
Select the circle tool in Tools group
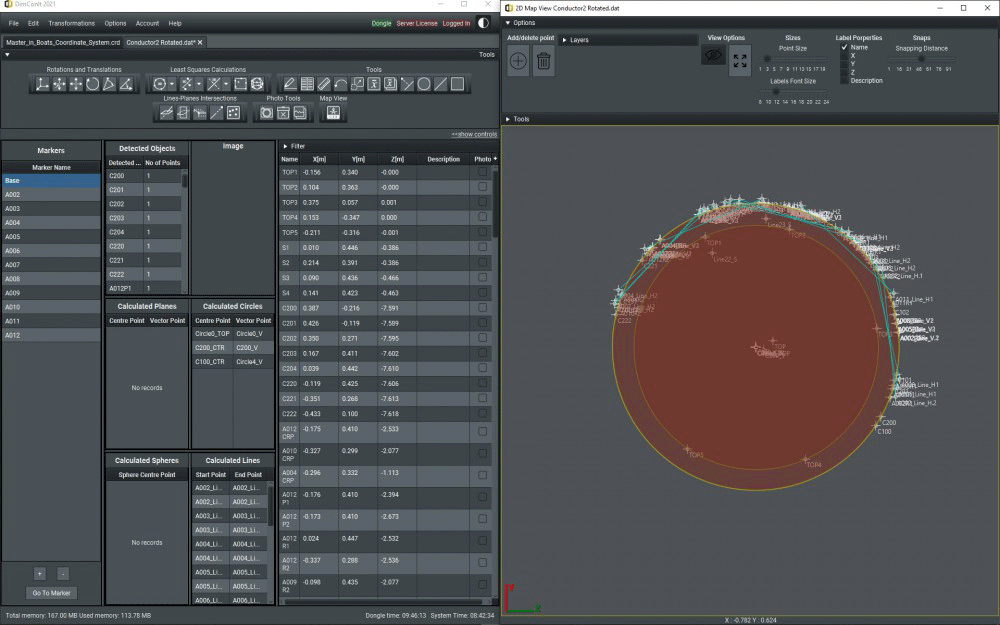pyautogui.click(x=424, y=84)
